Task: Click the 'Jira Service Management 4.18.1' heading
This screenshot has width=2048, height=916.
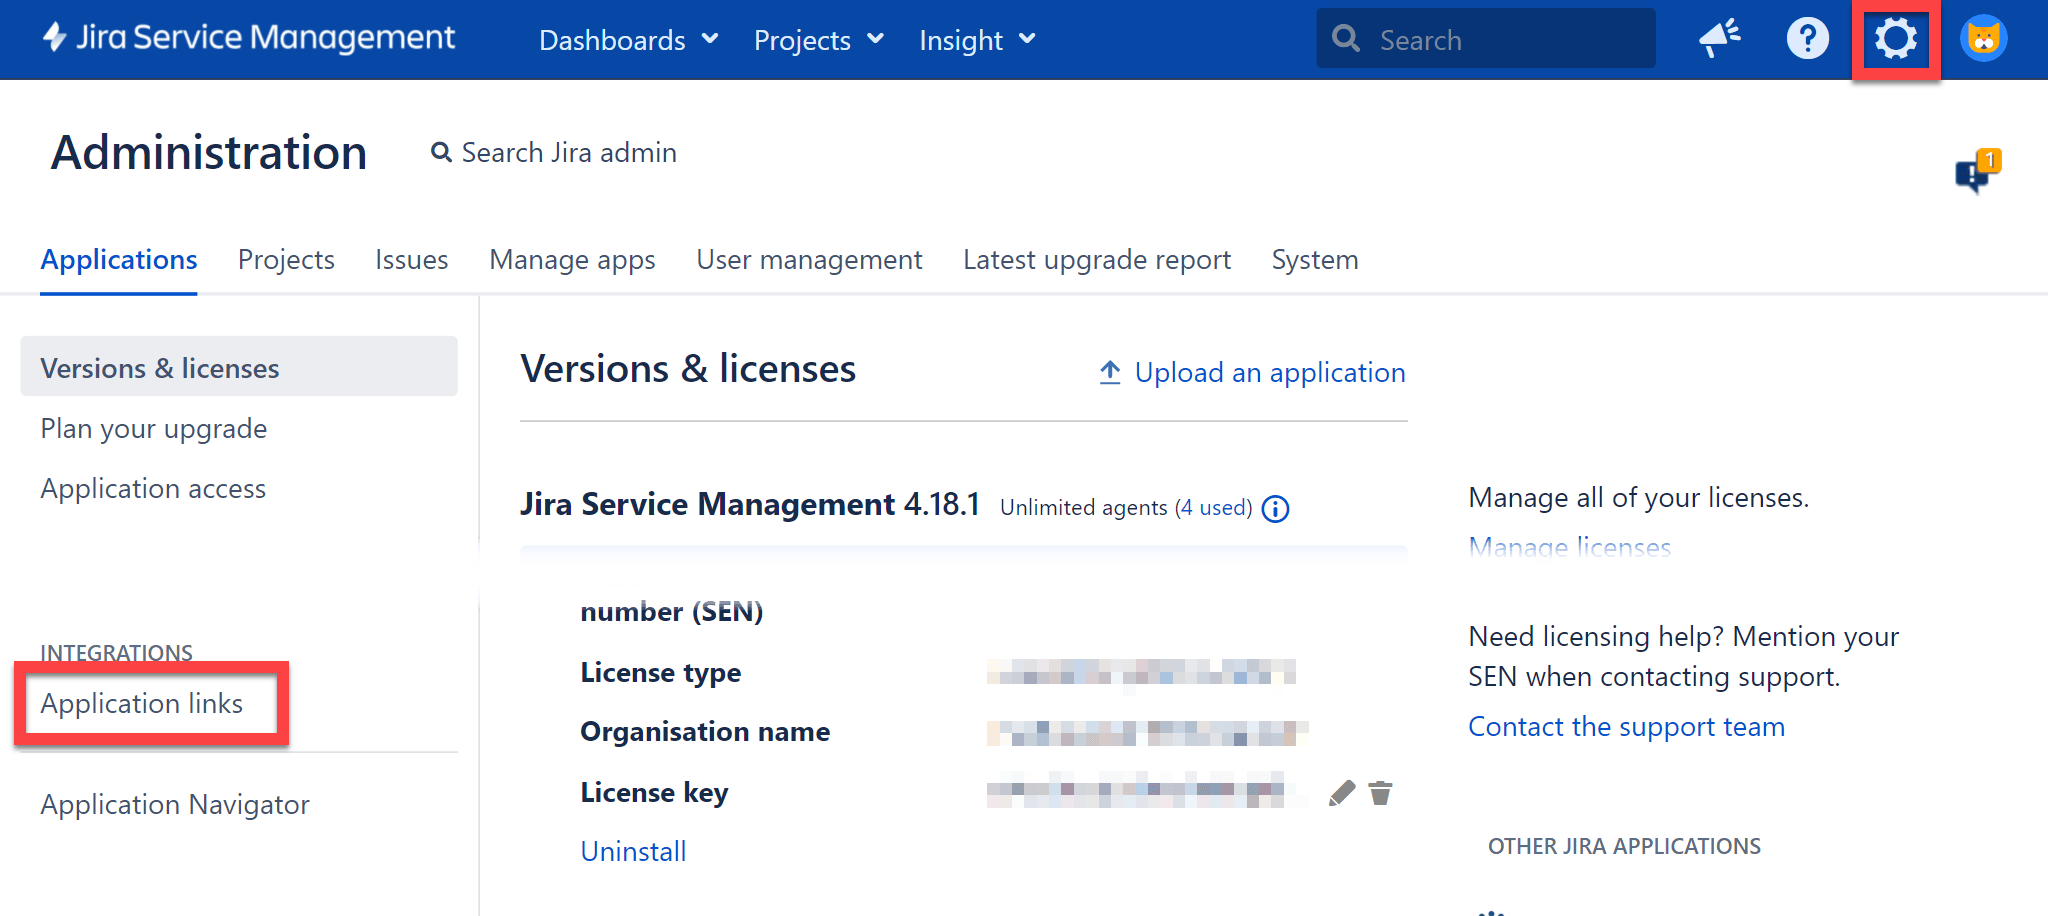Action: [750, 504]
